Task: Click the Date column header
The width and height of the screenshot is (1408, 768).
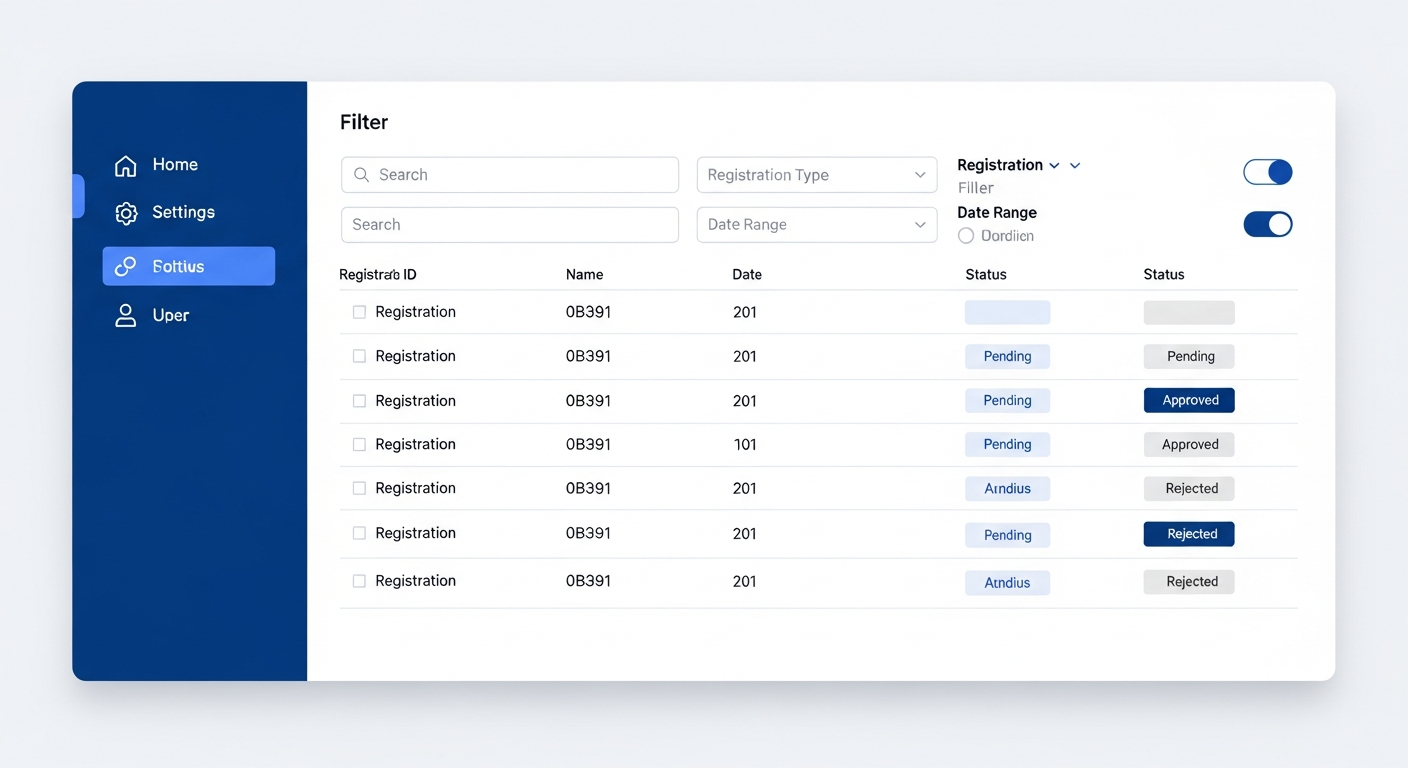Action: coord(747,275)
